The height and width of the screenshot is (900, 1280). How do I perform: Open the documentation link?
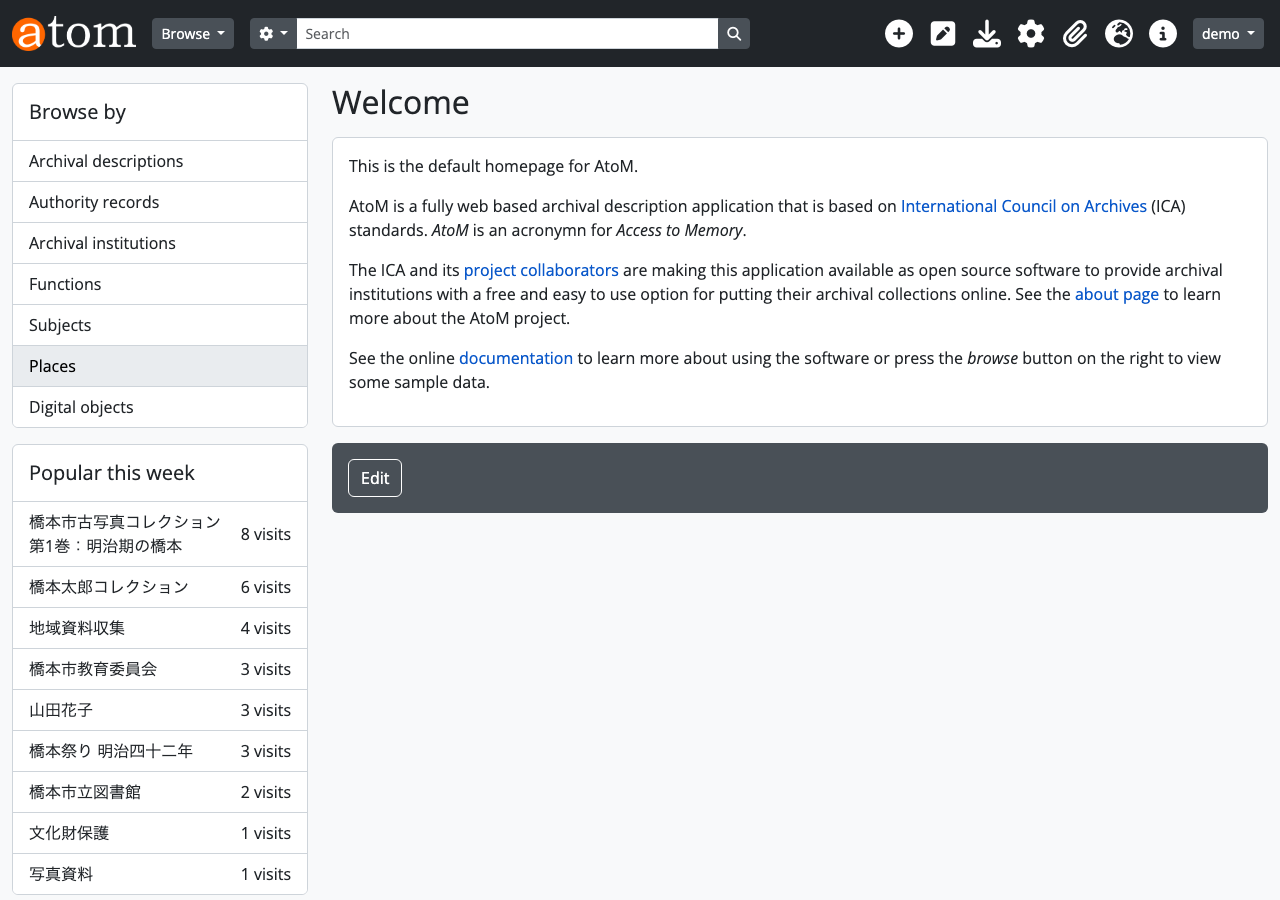516,358
